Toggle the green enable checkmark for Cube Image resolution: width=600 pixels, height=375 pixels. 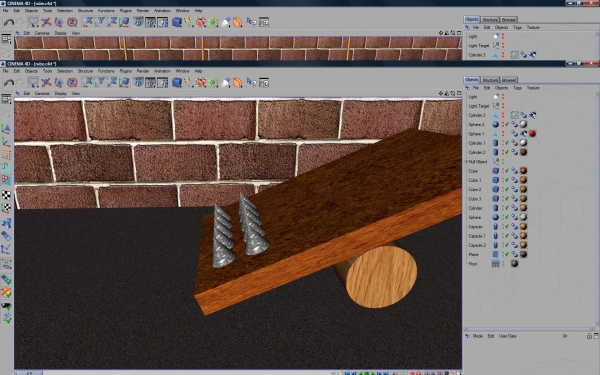click(x=507, y=171)
